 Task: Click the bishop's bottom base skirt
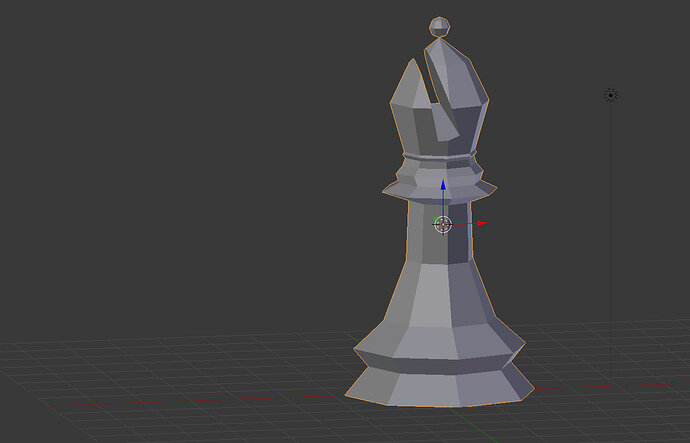(x=439, y=386)
